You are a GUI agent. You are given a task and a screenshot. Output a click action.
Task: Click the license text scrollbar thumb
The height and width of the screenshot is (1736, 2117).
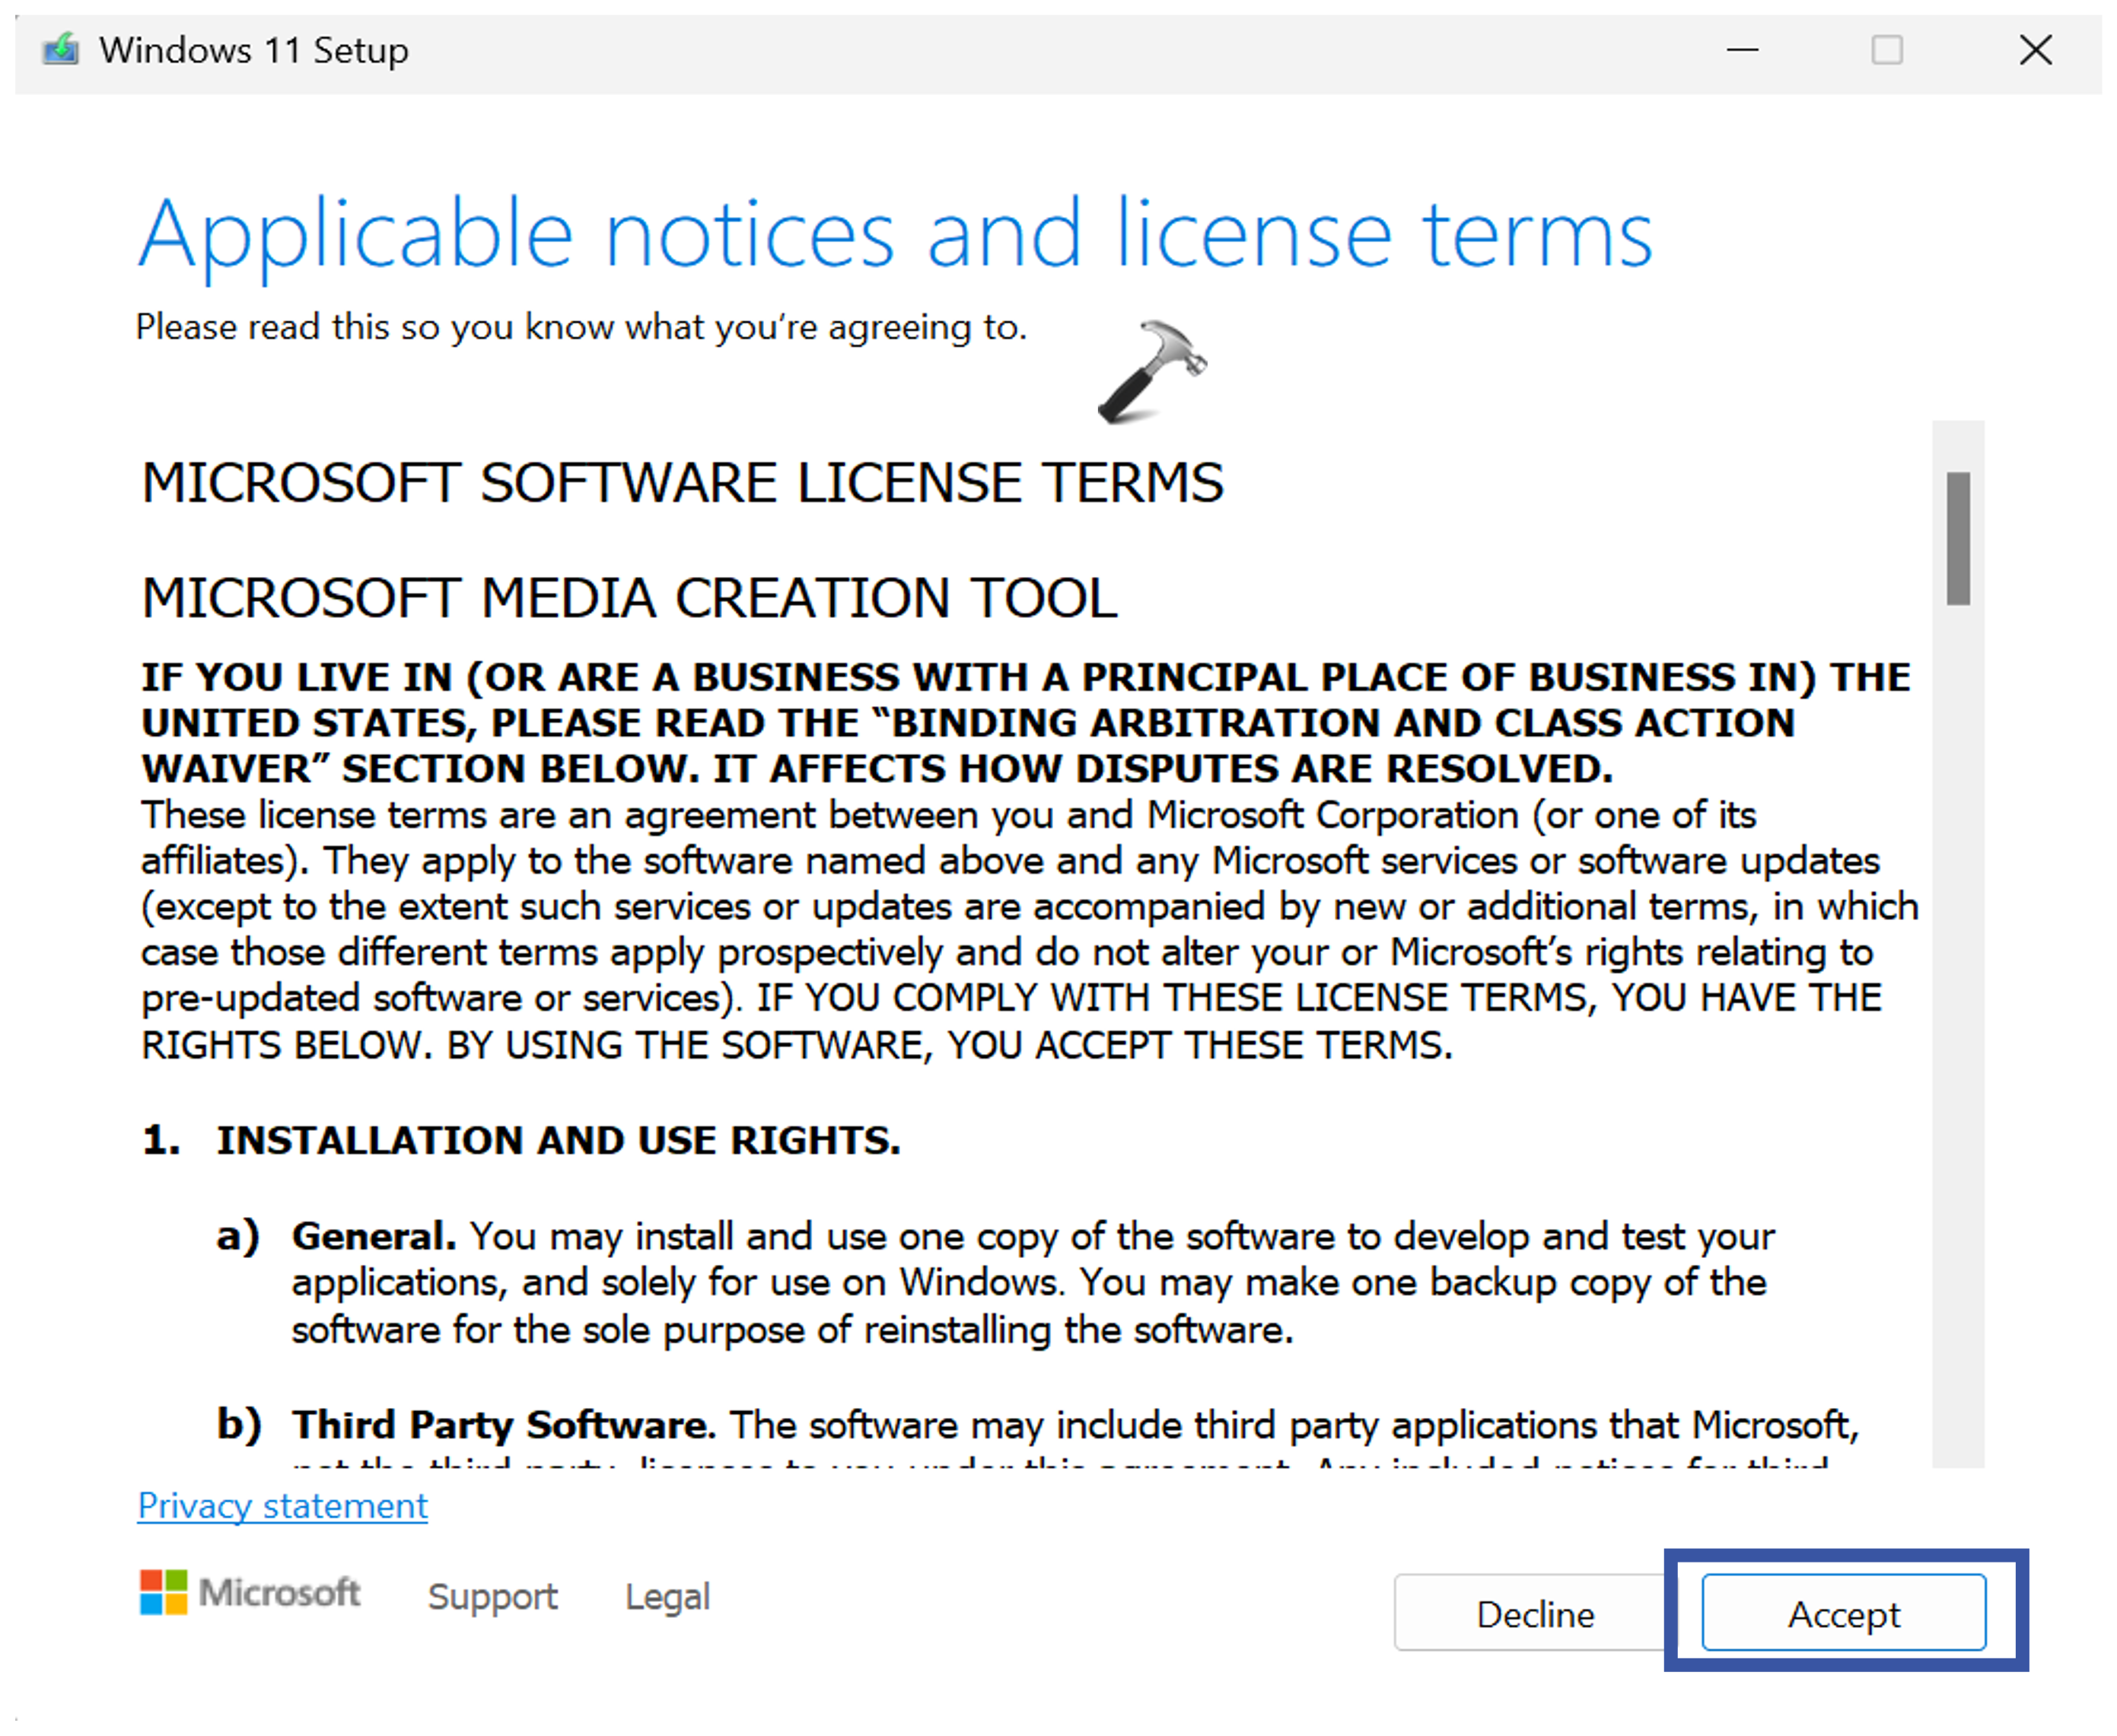point(1957,538)
